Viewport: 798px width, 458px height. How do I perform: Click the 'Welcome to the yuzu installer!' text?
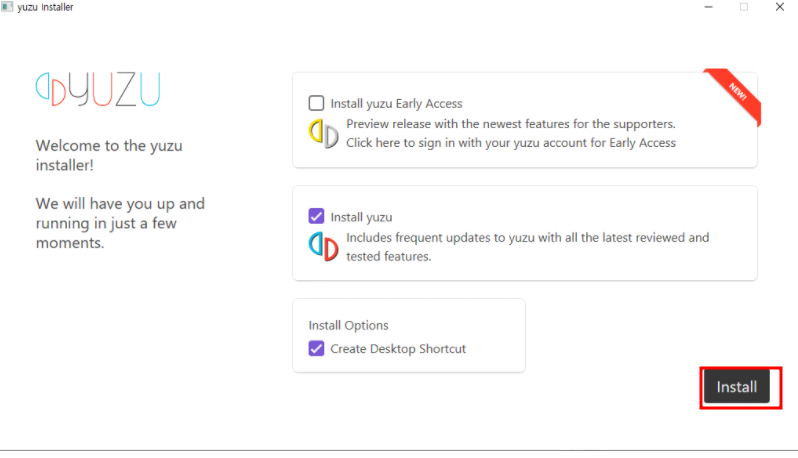click(109, 155)
